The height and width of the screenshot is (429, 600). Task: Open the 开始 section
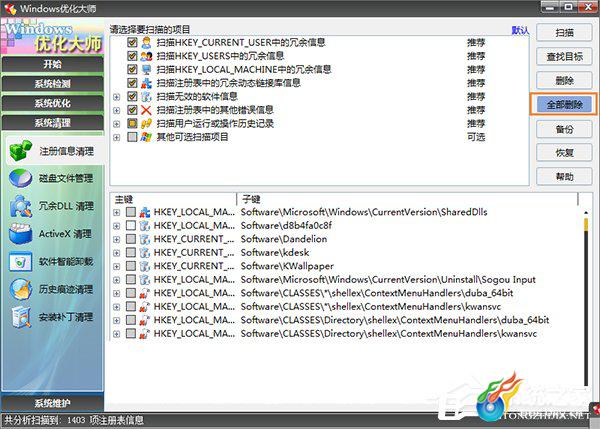(52, 64)
